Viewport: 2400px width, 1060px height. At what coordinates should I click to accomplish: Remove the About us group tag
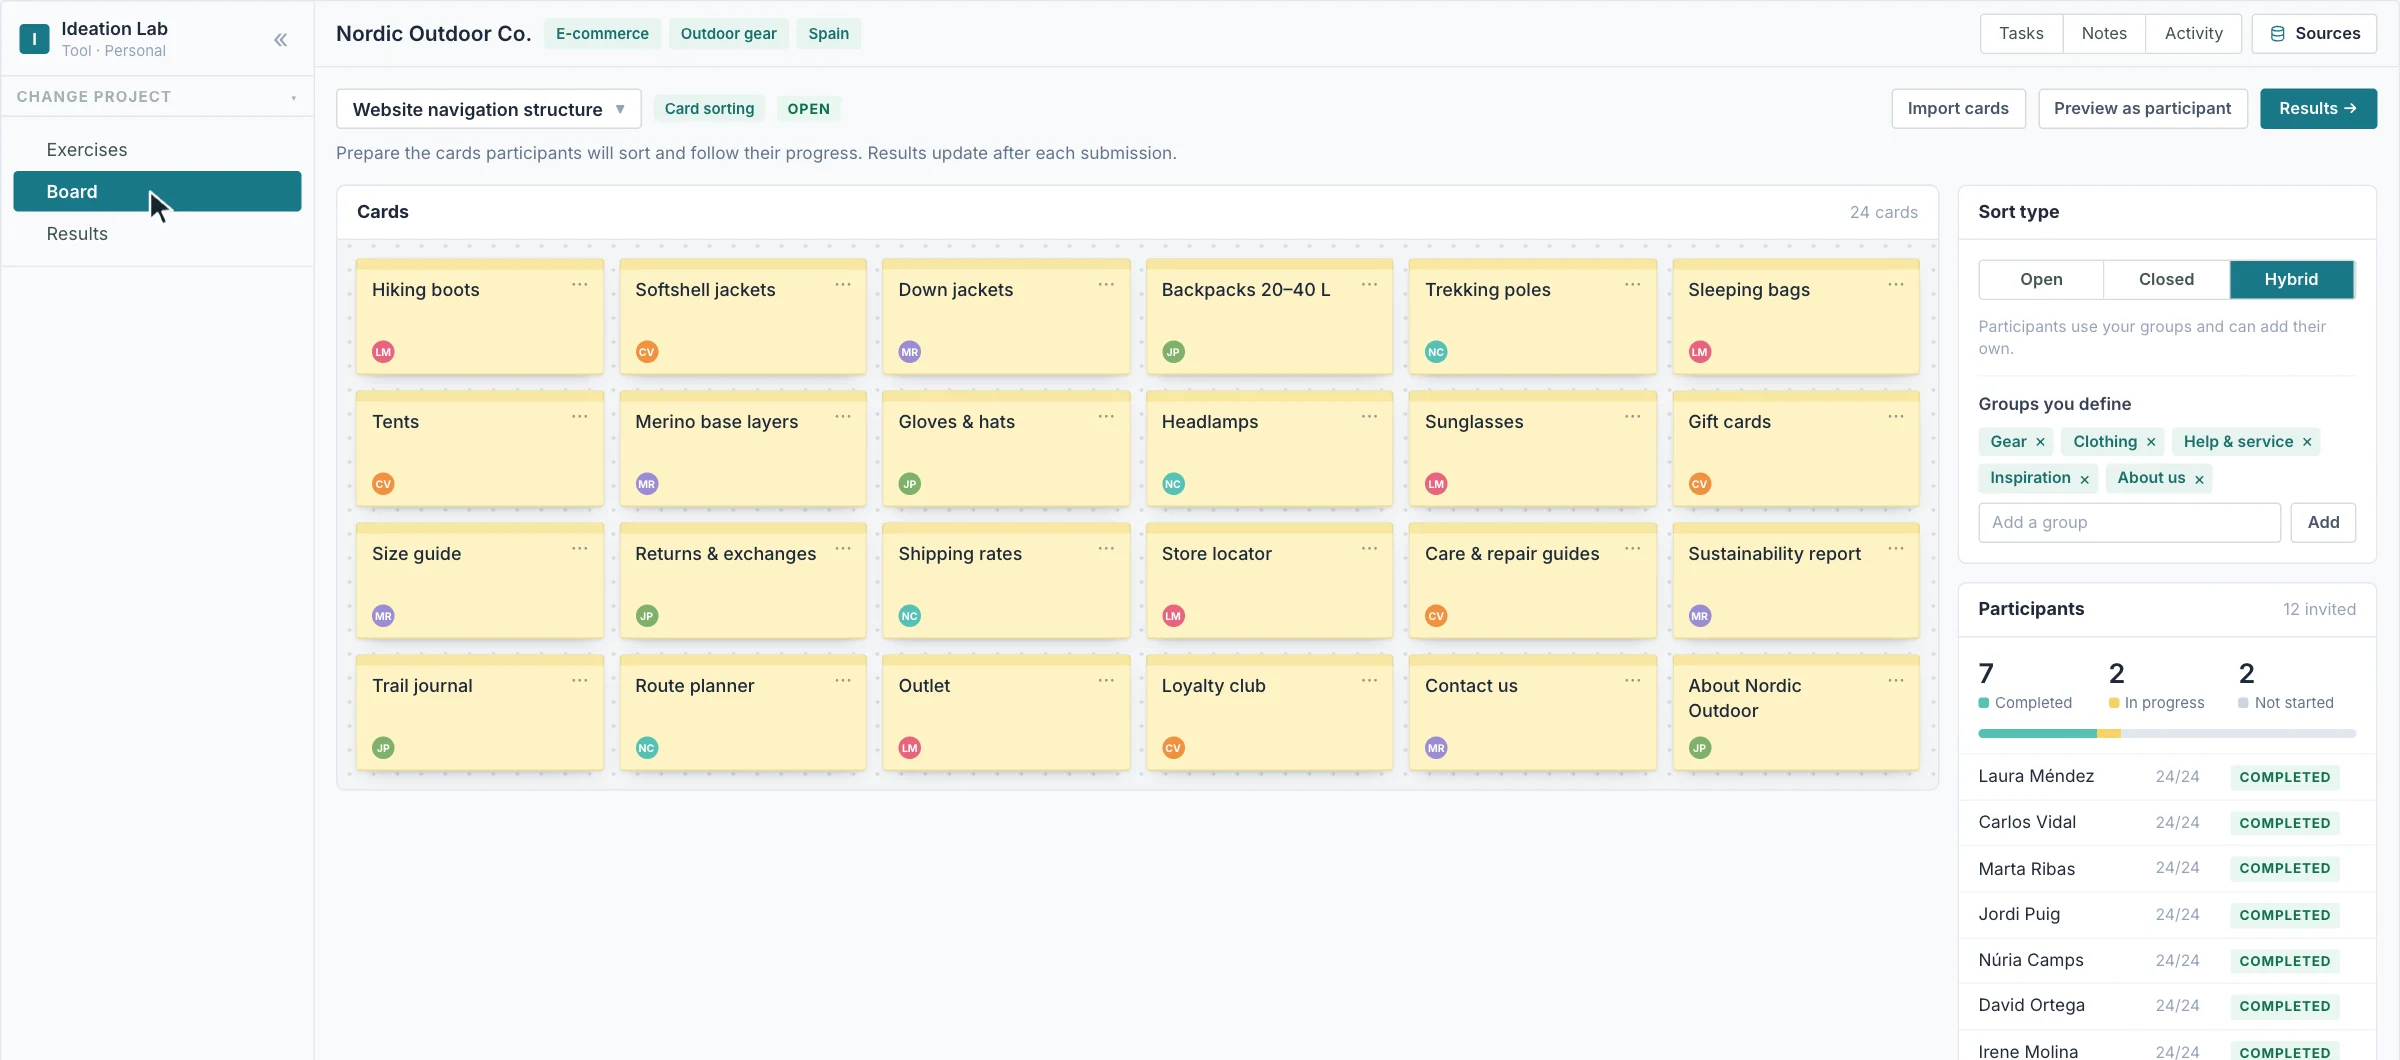pyautogui.click(x=2199, y=479)
